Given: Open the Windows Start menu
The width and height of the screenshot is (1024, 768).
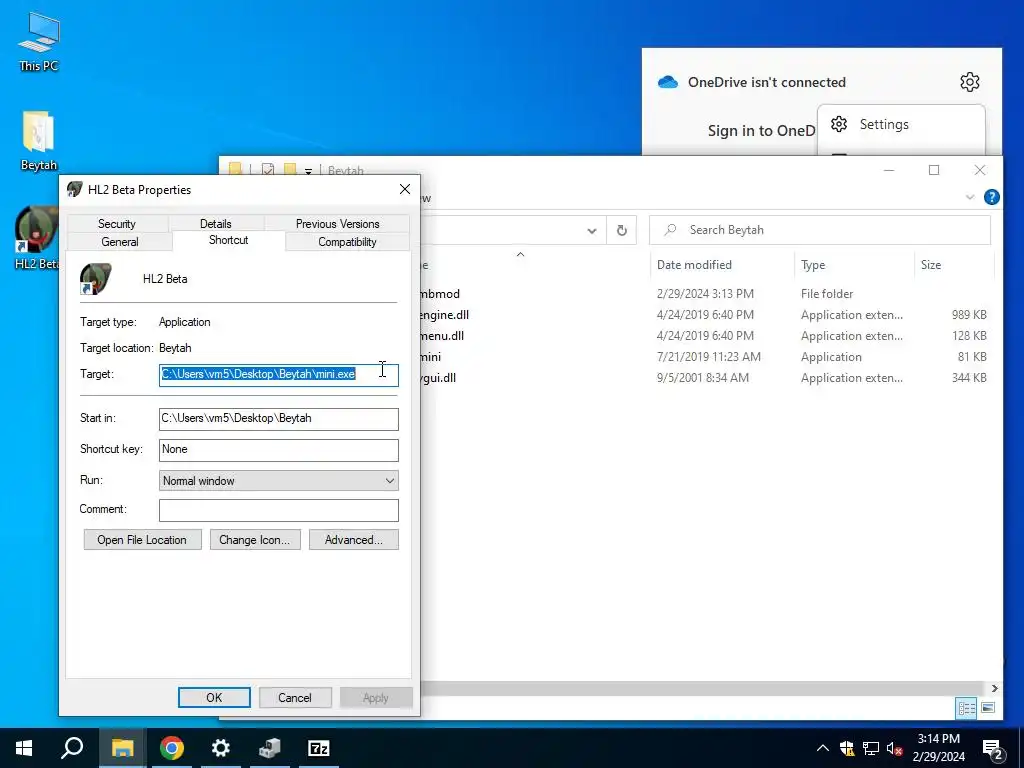Looking at the screenshot, I should tap(24, 748).
